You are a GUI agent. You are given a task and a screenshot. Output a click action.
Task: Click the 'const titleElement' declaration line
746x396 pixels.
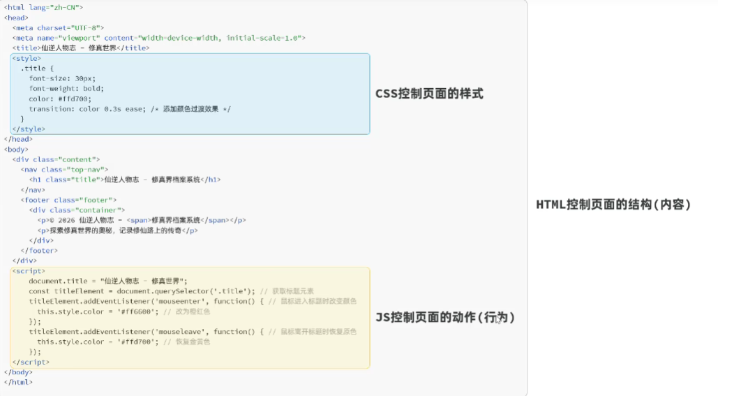pyautogui.click(x=171, y=291)
